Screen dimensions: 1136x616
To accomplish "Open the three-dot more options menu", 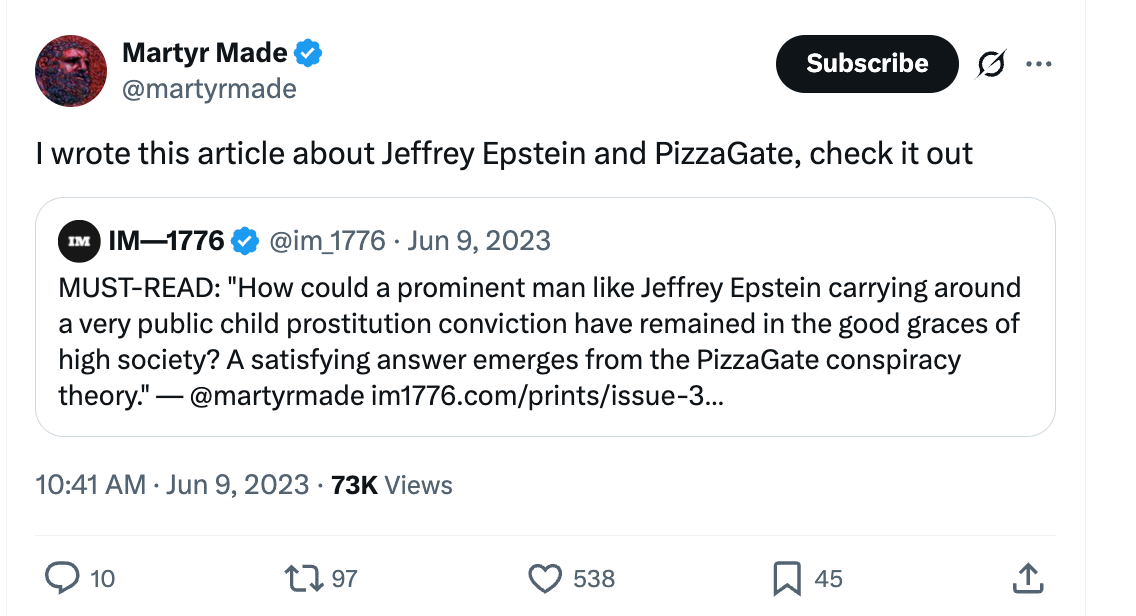I will 1039,64.
